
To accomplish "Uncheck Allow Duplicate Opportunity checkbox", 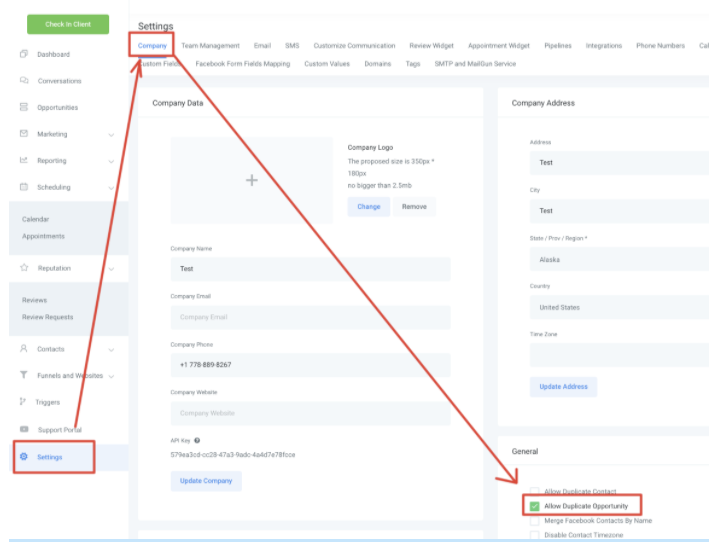I will [535, 506].
